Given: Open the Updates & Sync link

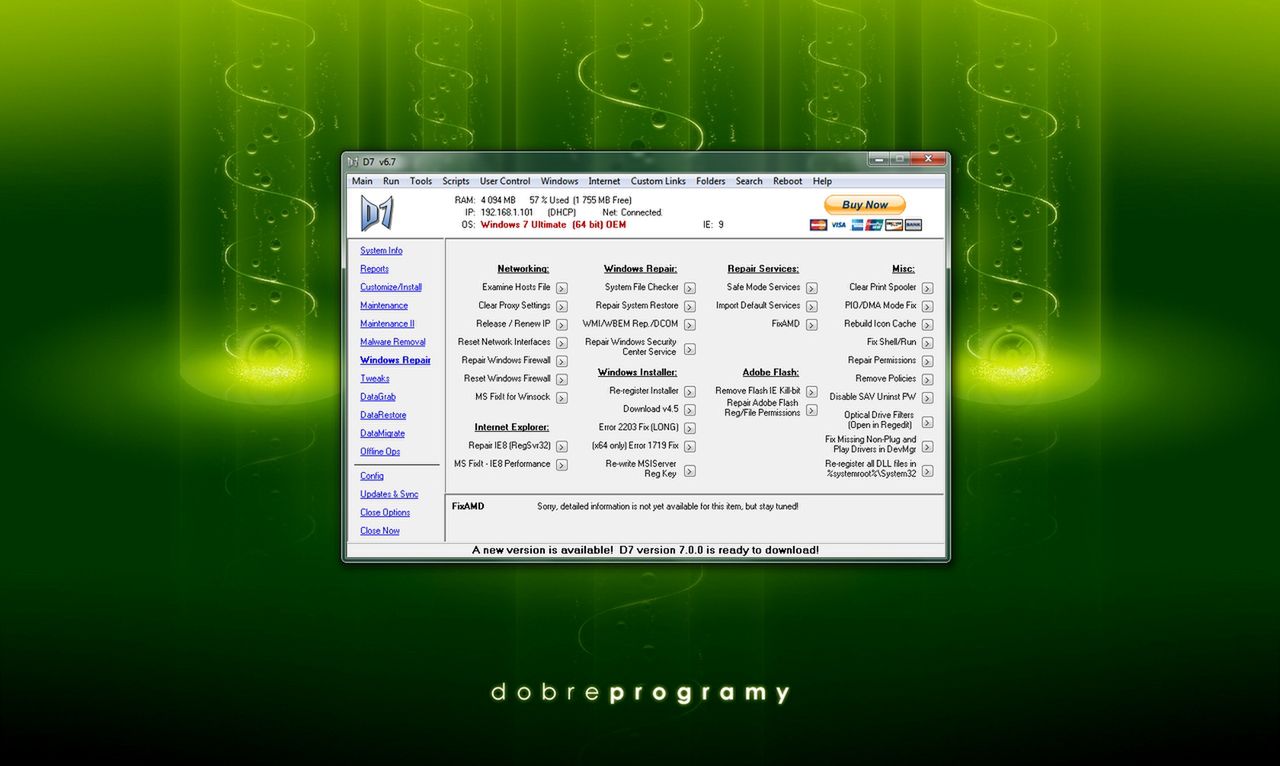Looking at the screenshot, I should pyautogui.click(x=389, y=494).
